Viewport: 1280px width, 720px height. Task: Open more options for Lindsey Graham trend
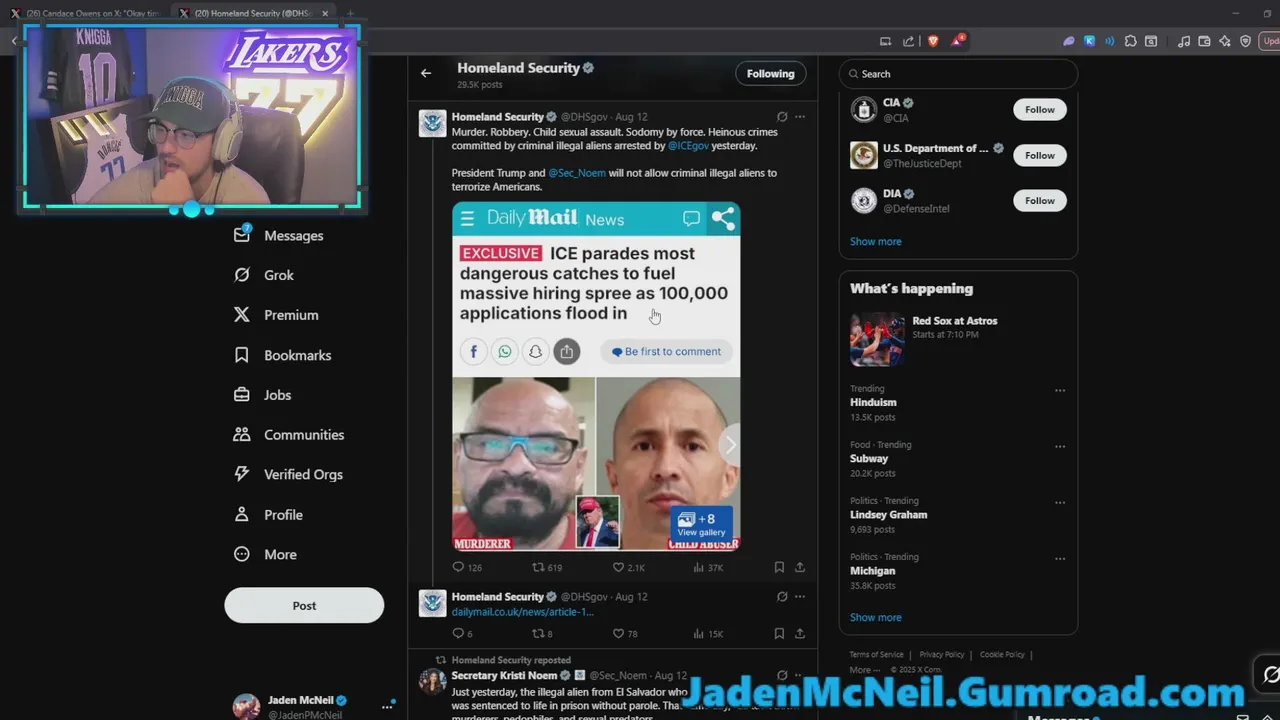[x=1060, y=502]
